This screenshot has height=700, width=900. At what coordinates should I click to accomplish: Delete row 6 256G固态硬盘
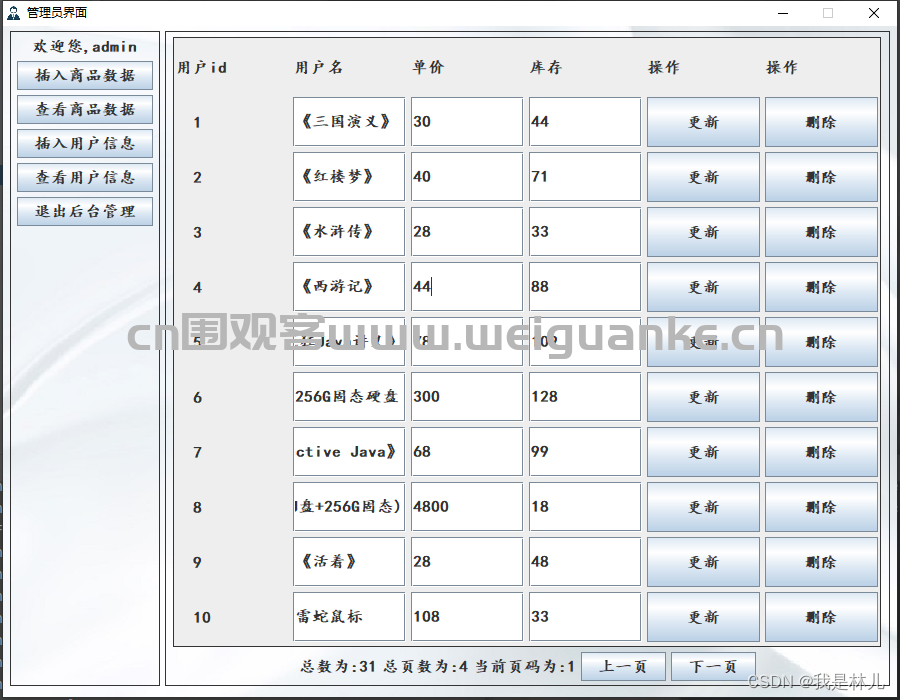821,397
